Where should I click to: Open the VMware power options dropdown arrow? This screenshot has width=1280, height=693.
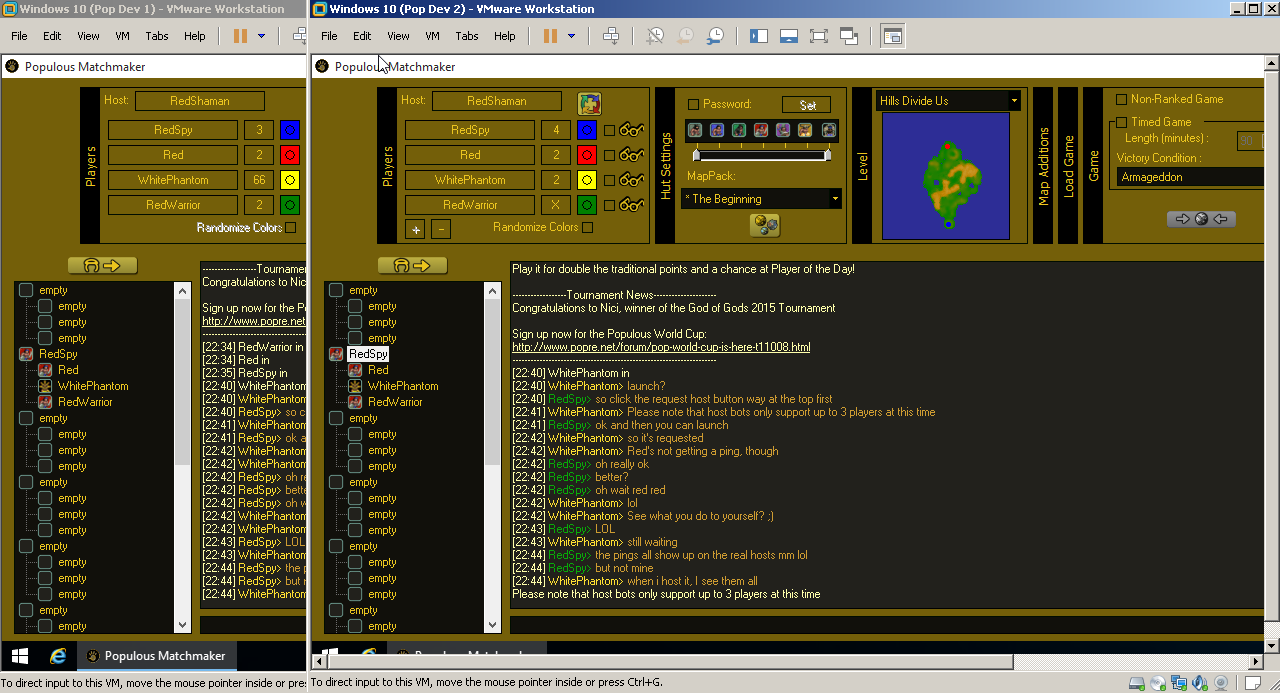(571, 36)
